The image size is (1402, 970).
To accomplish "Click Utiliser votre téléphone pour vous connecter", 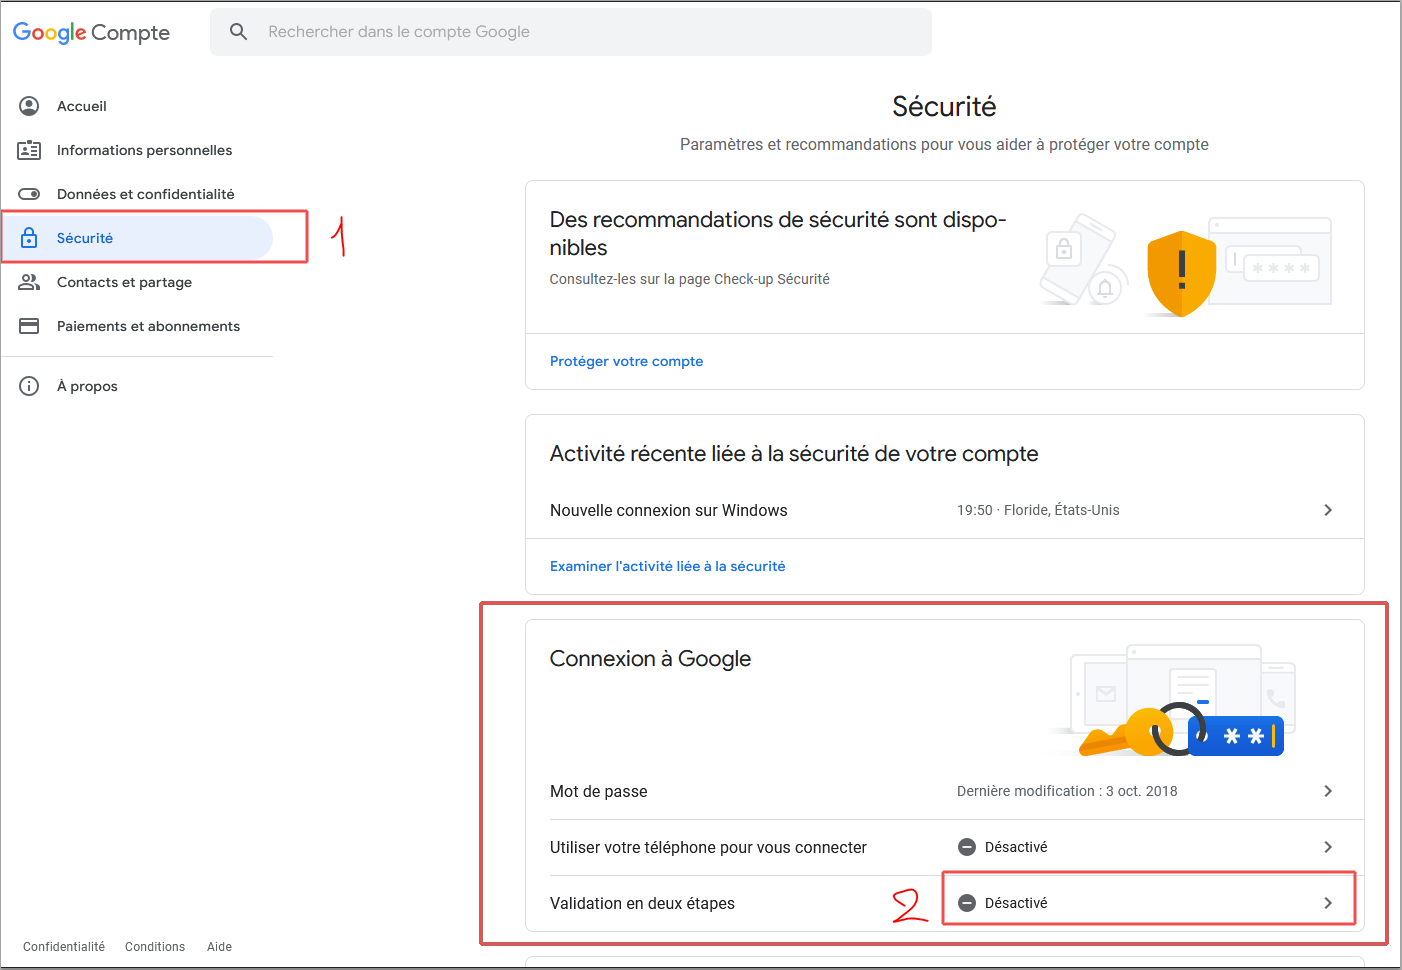I will coord(708,847).
